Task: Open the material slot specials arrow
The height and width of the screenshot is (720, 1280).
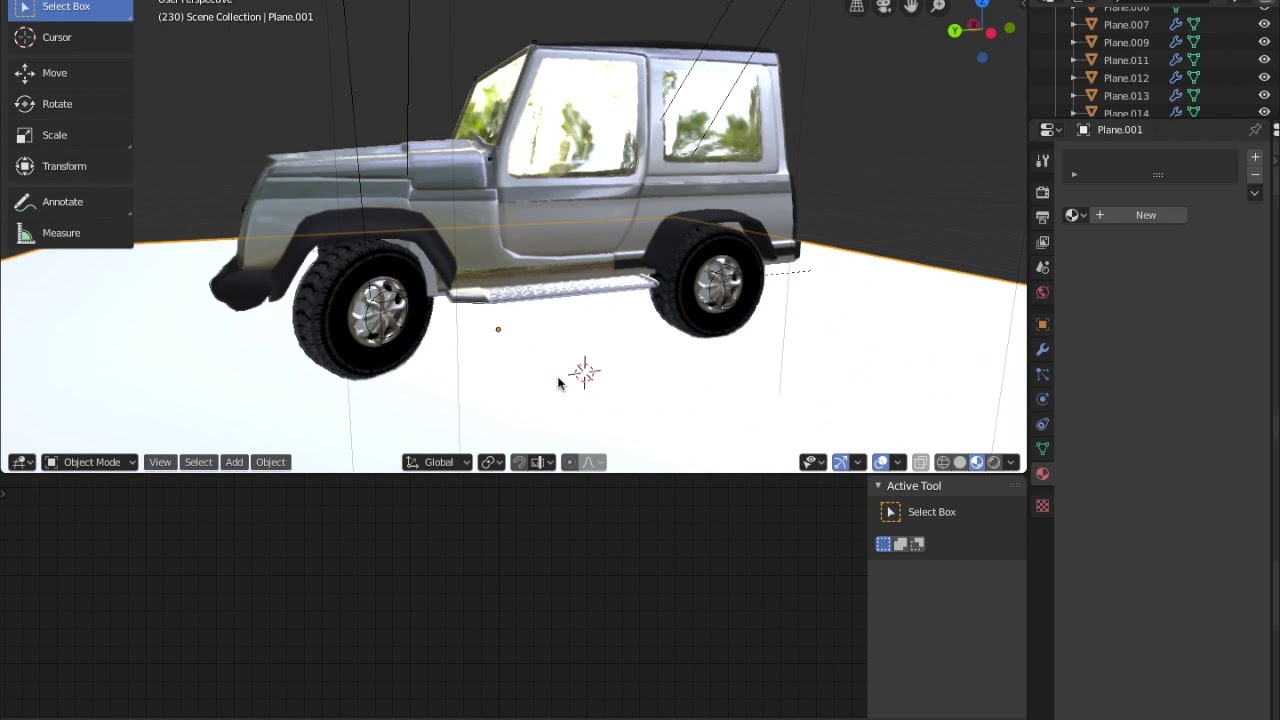Action: point(1255,193)
